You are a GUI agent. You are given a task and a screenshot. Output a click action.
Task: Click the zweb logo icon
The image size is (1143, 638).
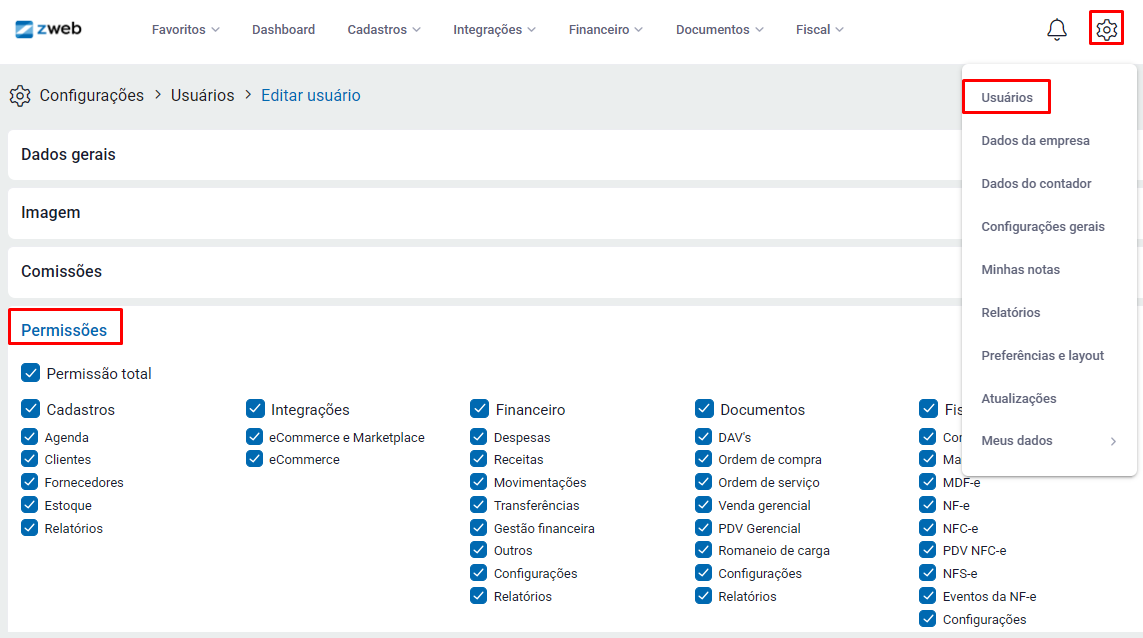point(25,29)
